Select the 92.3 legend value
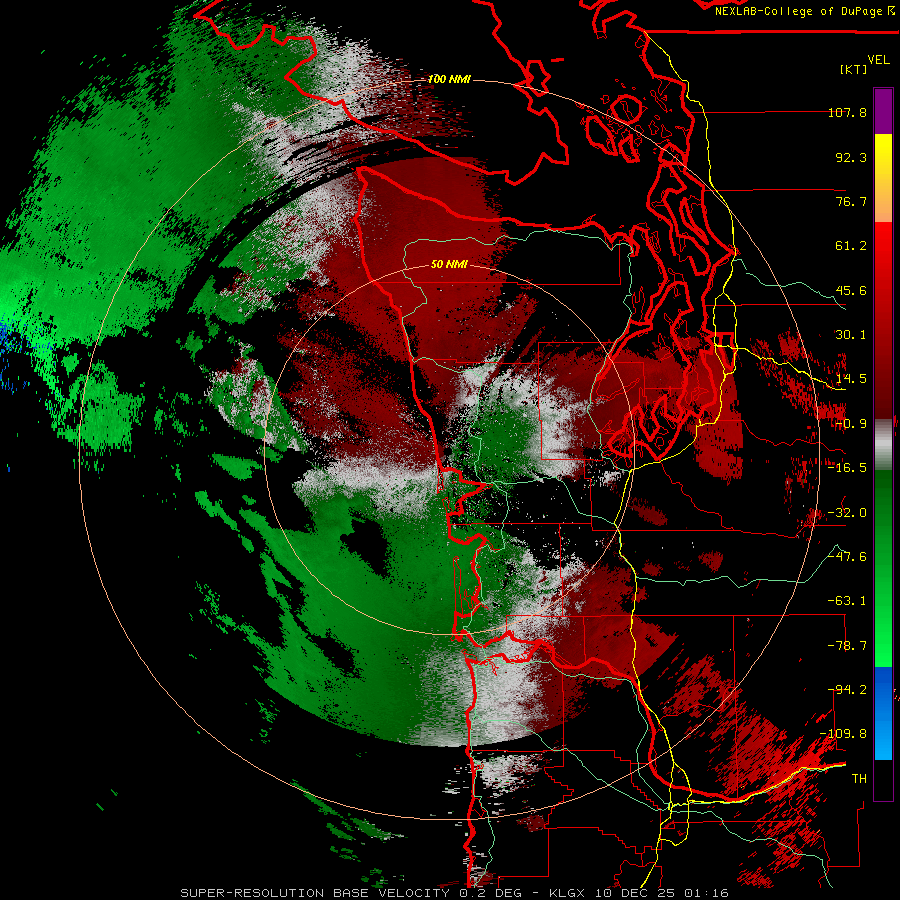Viewport: 900px width, 900px height. coord(851,157)
